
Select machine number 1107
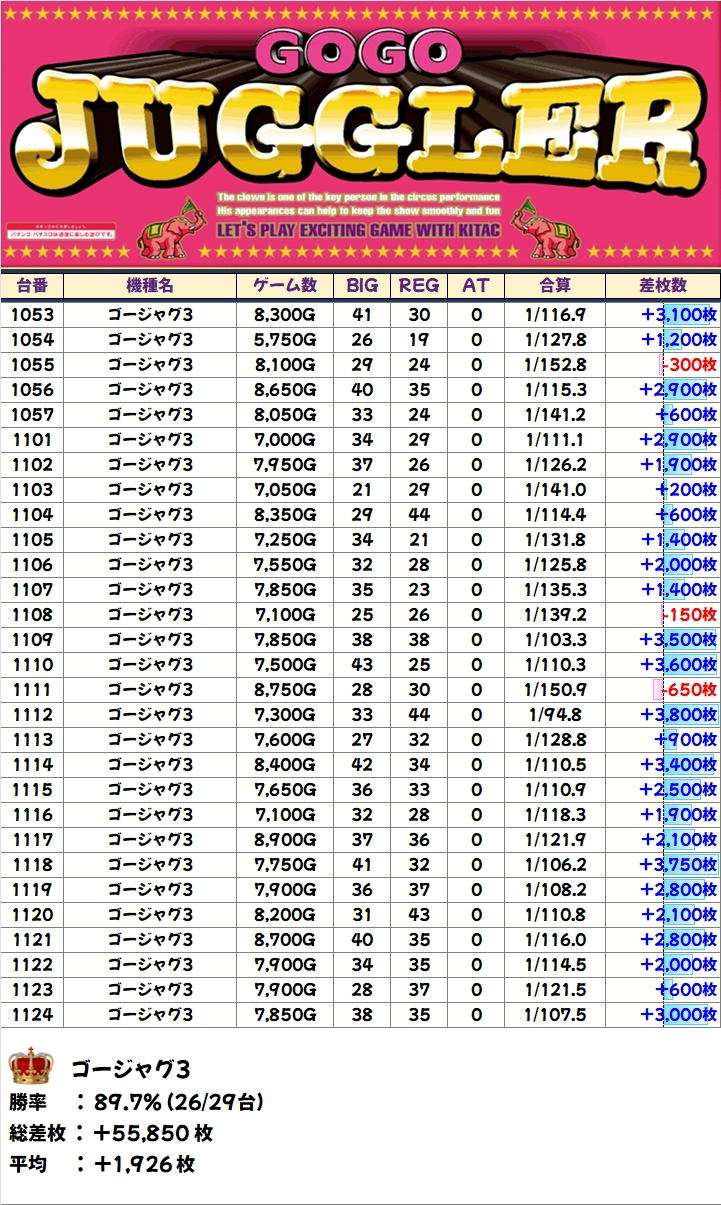click(32, 590)
